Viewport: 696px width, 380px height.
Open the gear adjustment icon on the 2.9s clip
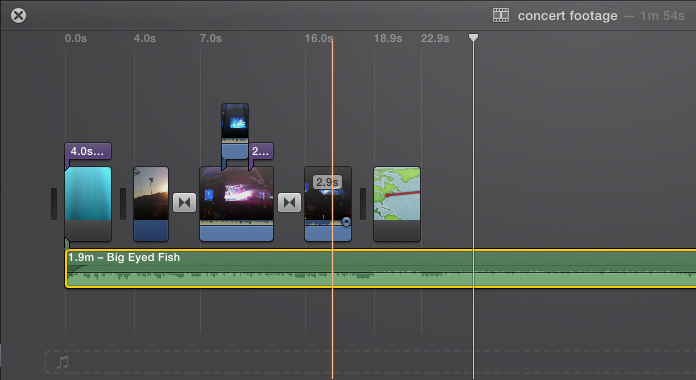click(x=346, y=221)
